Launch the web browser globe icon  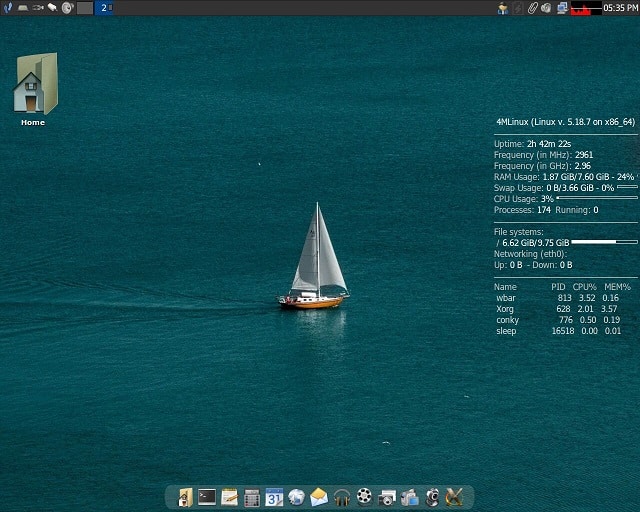click(297, 497)
